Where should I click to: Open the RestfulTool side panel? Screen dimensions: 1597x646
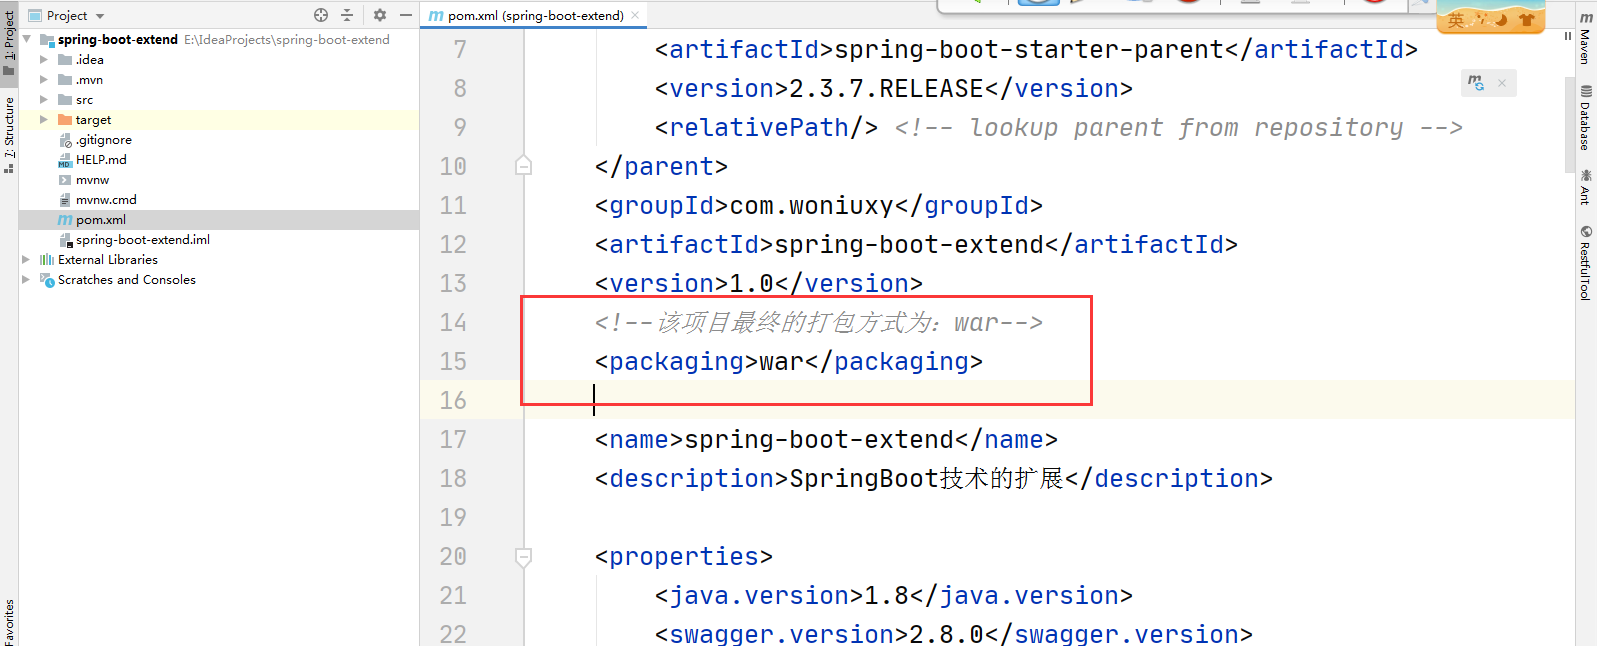point(1586,263)
